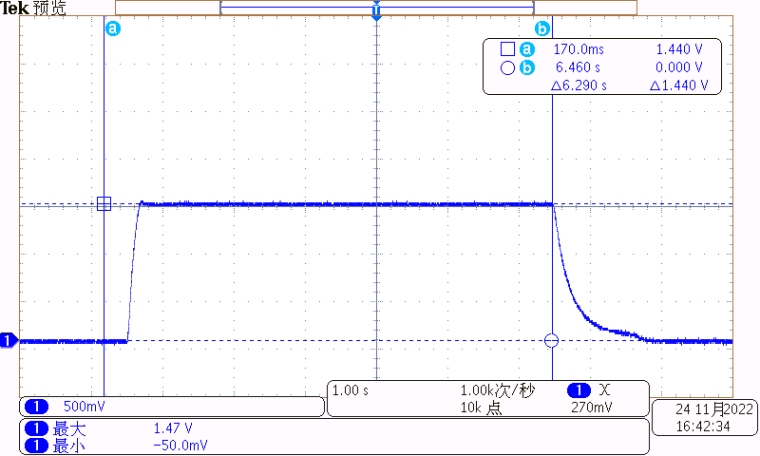
Task: Click the cursor a label at top
Action: tap(112, 29)
